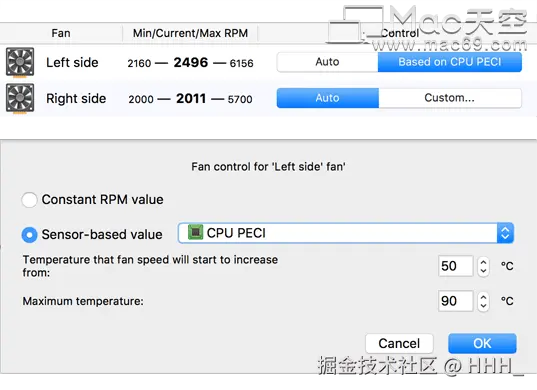This screenshot has height=390, width=537.
Task: Decrease the maximum temperature with its stepper
Action: click(483, 306)
